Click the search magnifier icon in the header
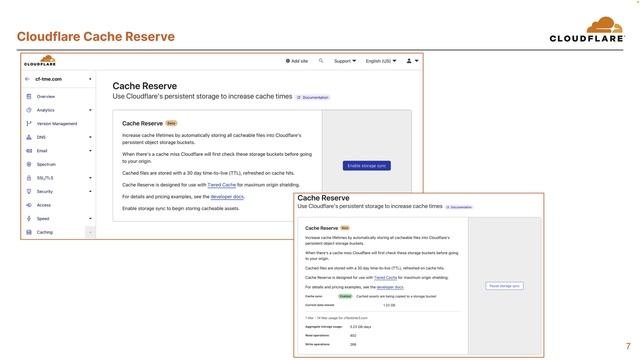 [321, 61]
